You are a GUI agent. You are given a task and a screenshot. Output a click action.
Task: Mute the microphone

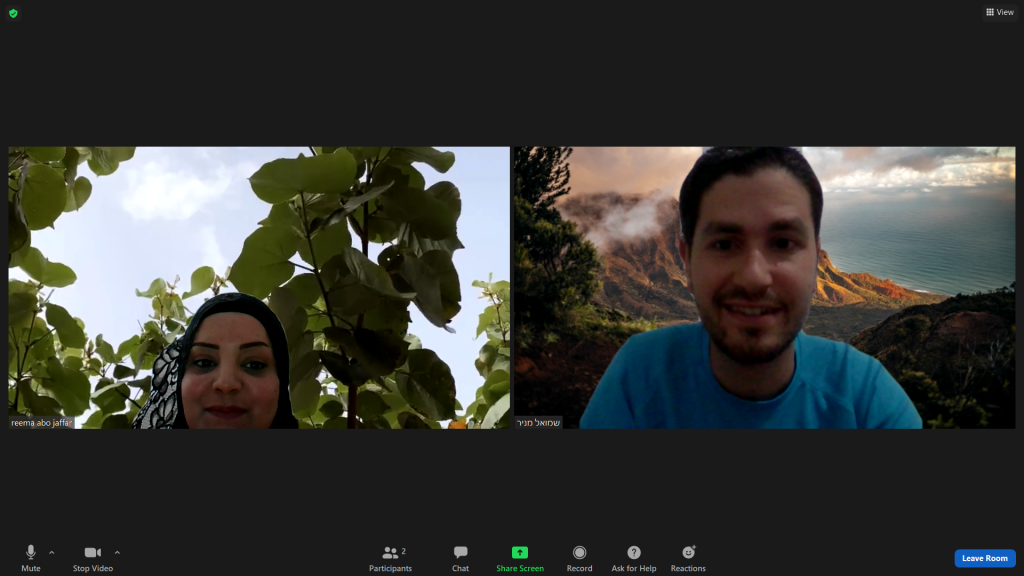tap(31, 552)
